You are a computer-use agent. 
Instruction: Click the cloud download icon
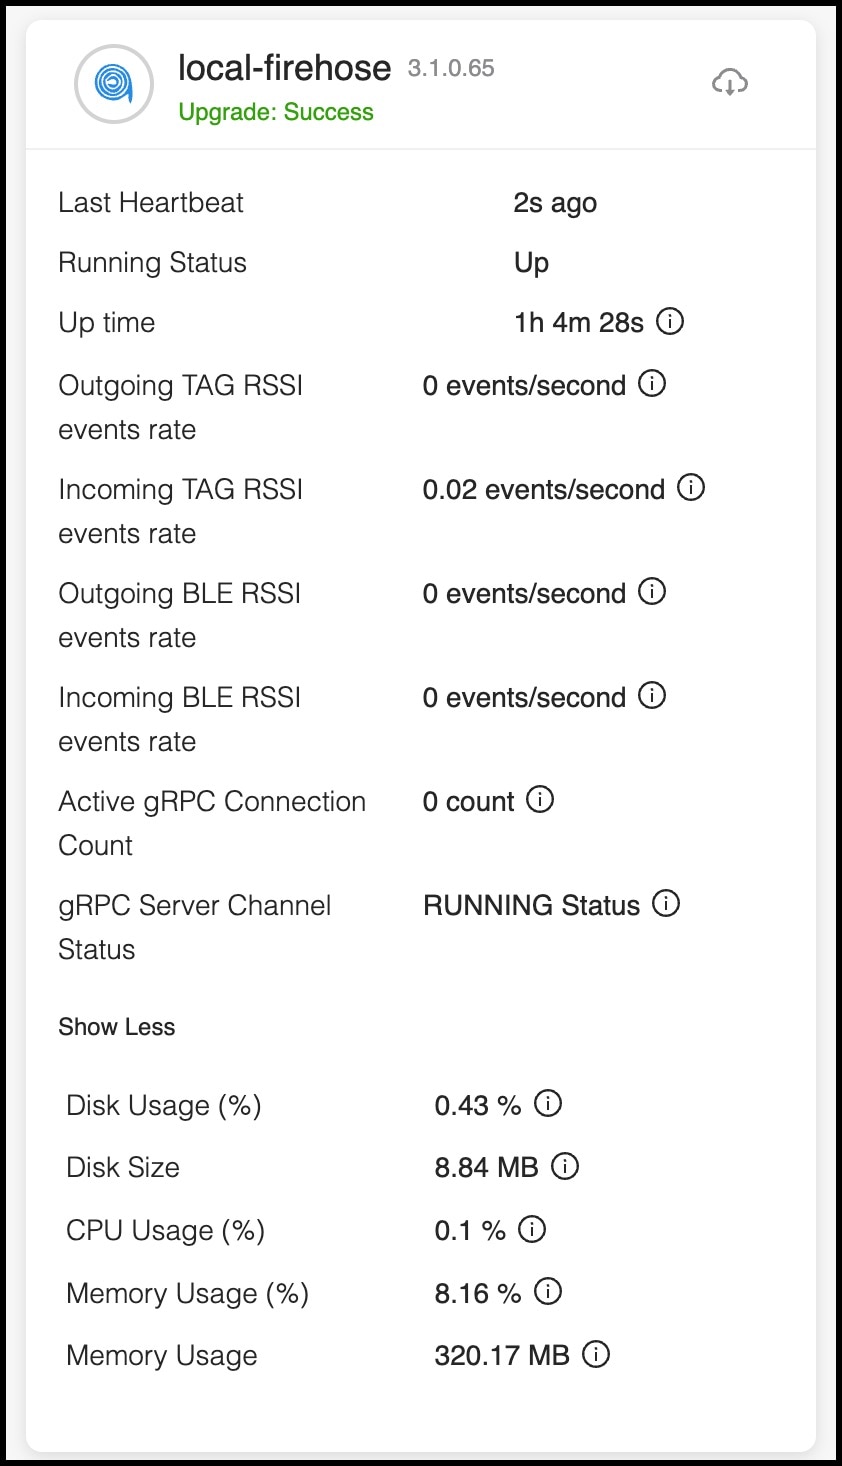pyautogui.click(x=730, y=82)
